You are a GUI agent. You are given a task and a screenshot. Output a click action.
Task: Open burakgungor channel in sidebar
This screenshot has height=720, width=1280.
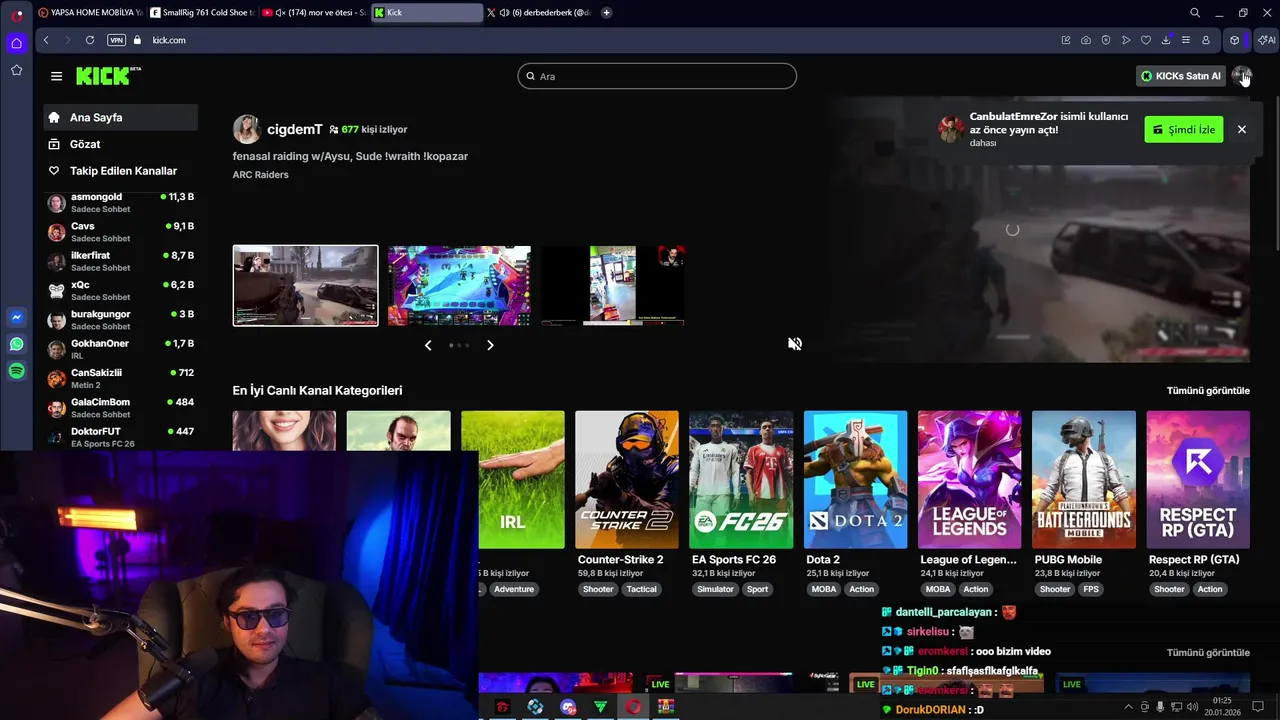pos(120,320)
